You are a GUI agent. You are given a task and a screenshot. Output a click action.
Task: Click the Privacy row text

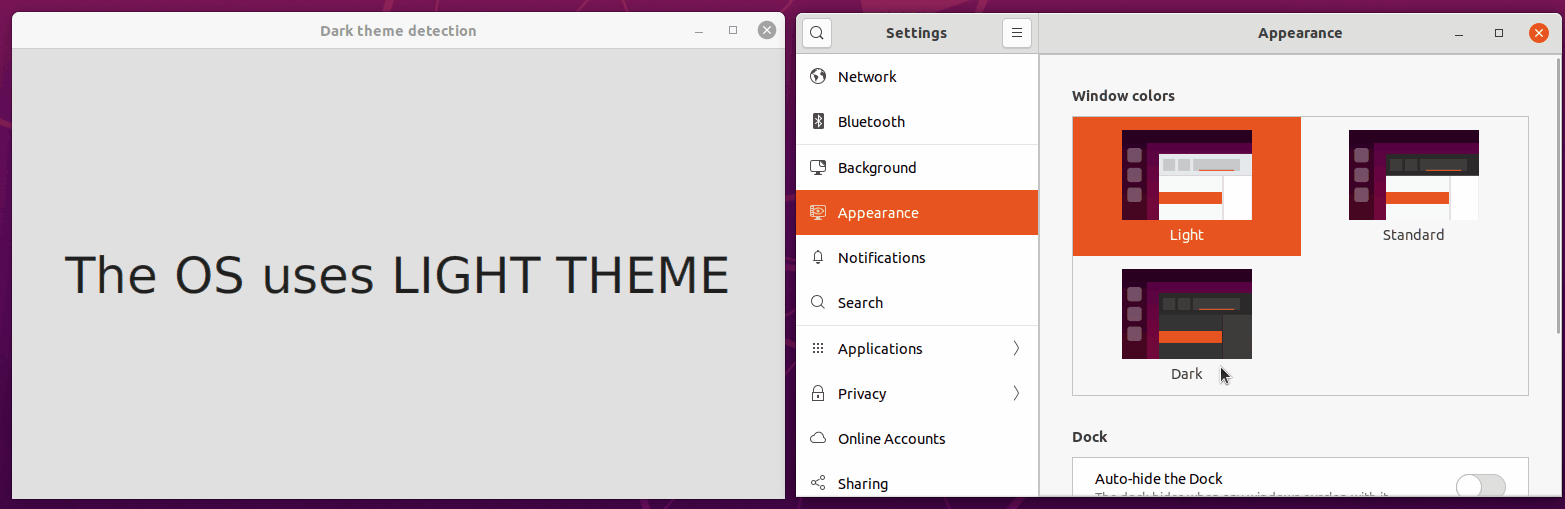[862, 394]
